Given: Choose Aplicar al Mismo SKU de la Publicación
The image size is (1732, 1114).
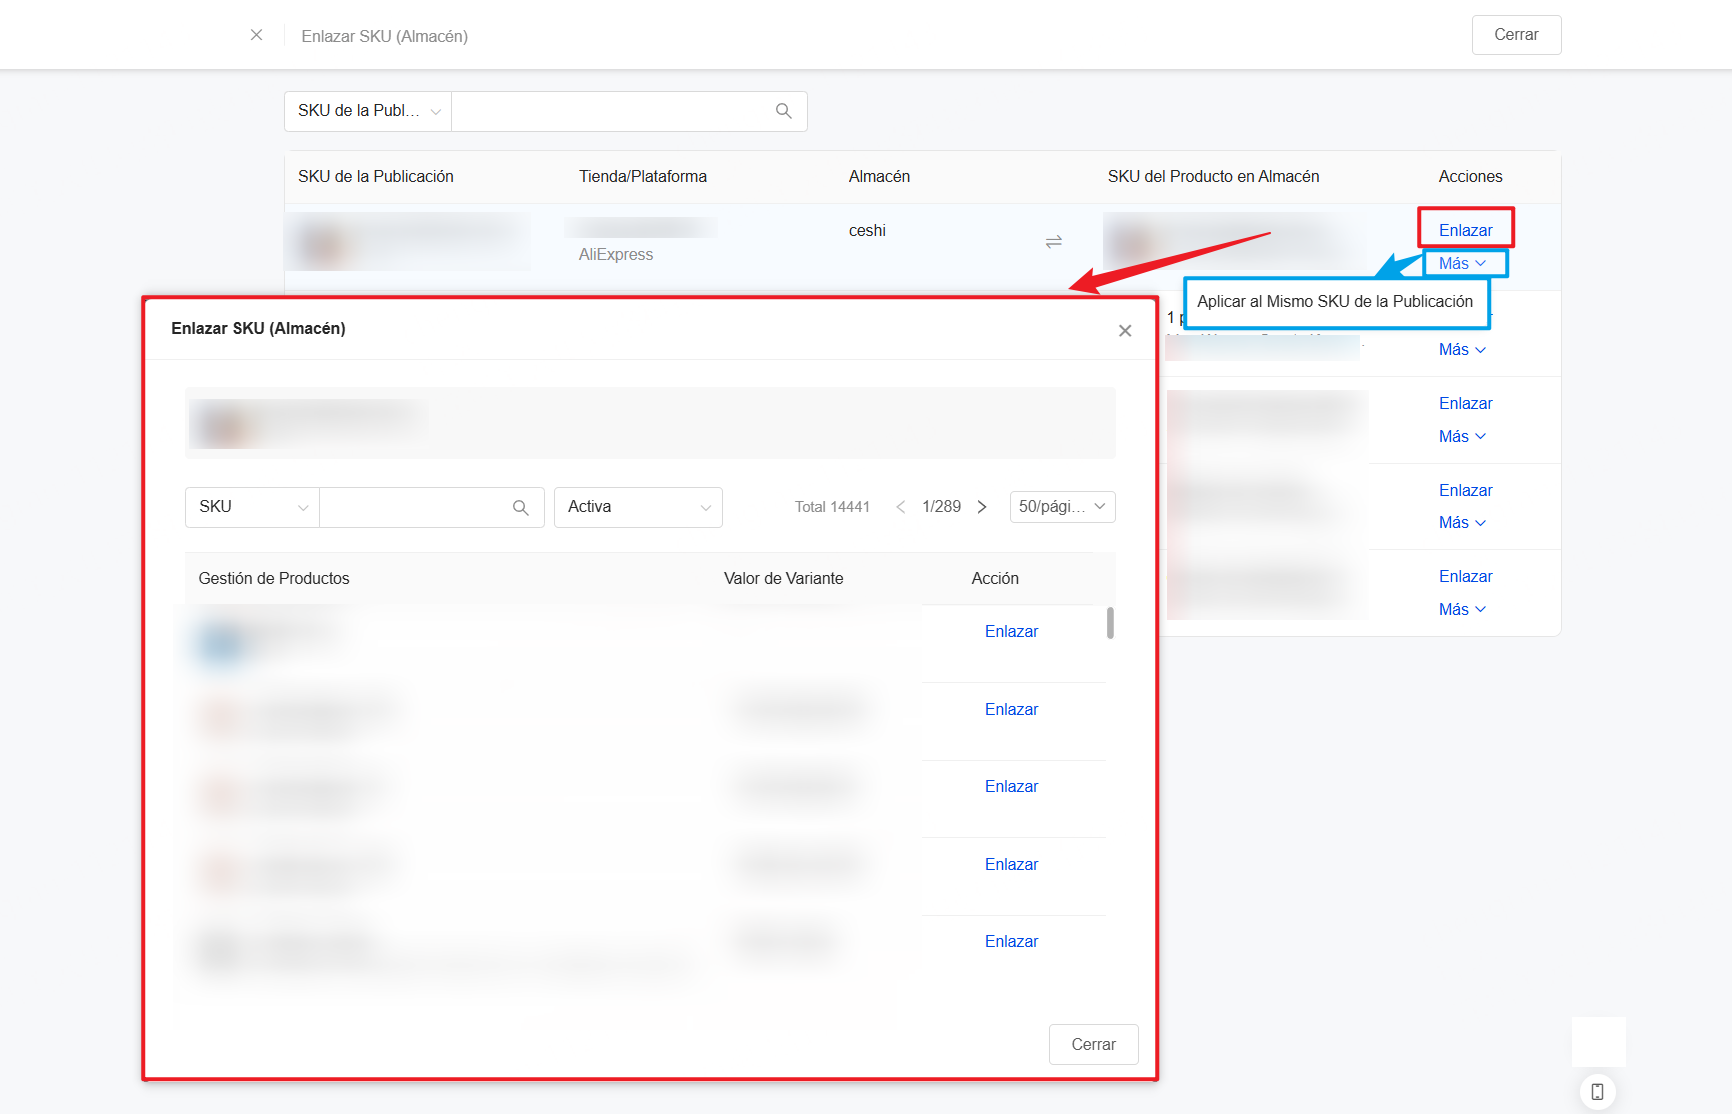Looking at the screenshot, I should point(1334,302).
